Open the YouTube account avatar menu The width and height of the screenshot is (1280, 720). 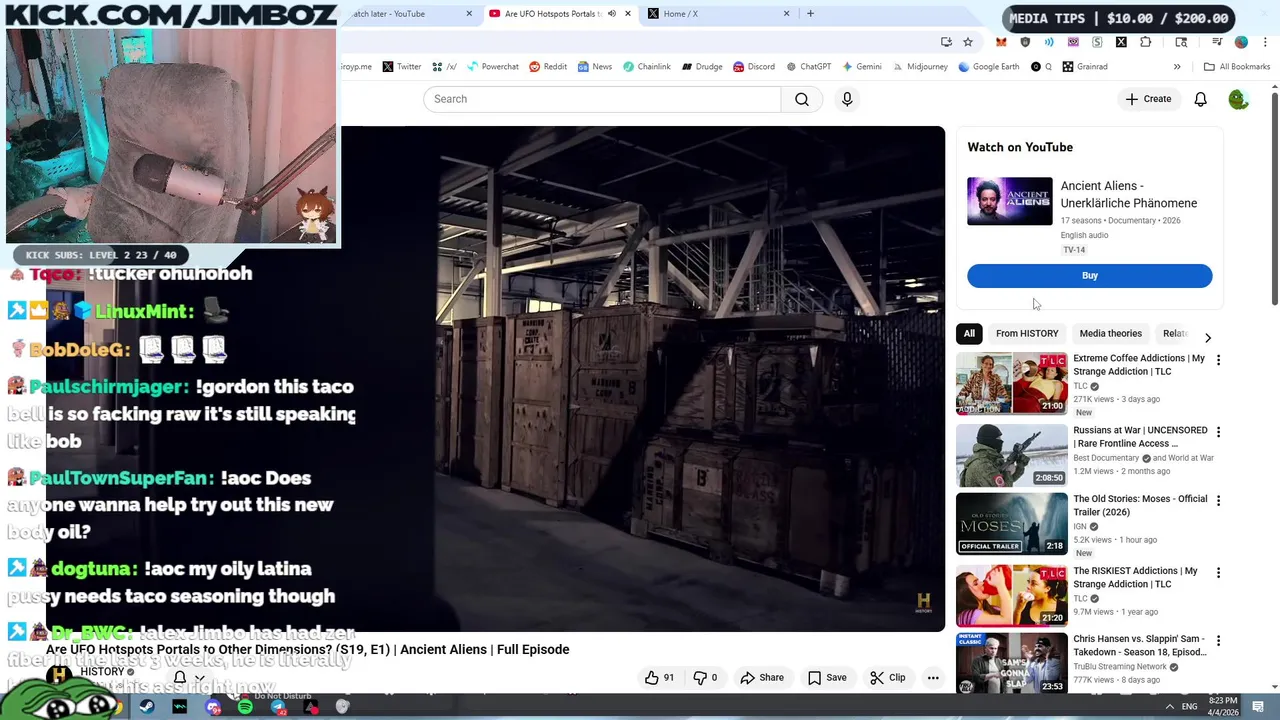click(1238, 99)
